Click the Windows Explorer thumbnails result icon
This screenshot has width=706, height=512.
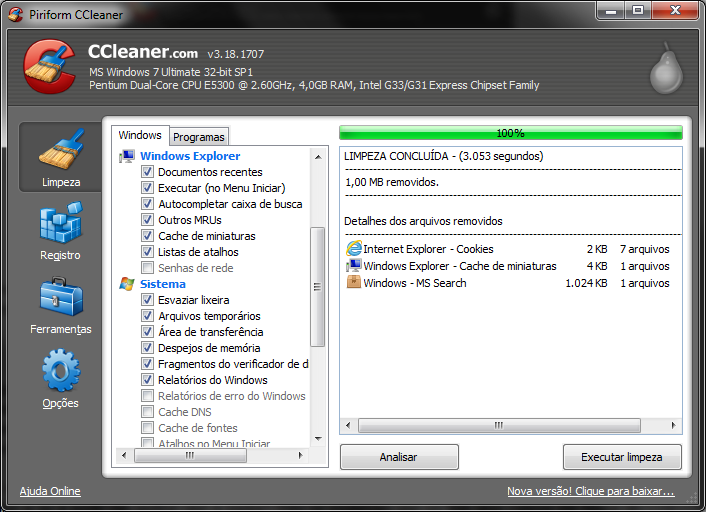tap(353, 266)
